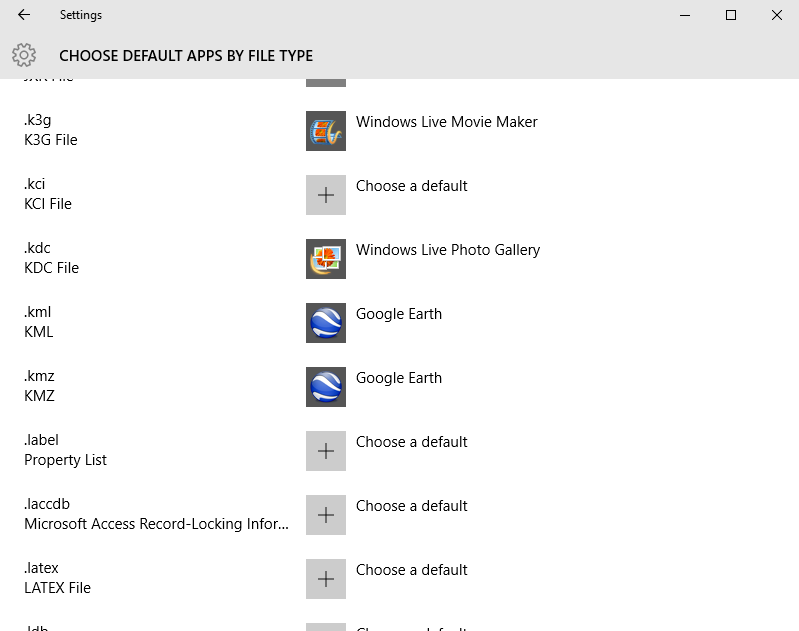Select the .label extension text
This screenshot has height=631, width=799.
pyautogui.click(x=41, y=439)
